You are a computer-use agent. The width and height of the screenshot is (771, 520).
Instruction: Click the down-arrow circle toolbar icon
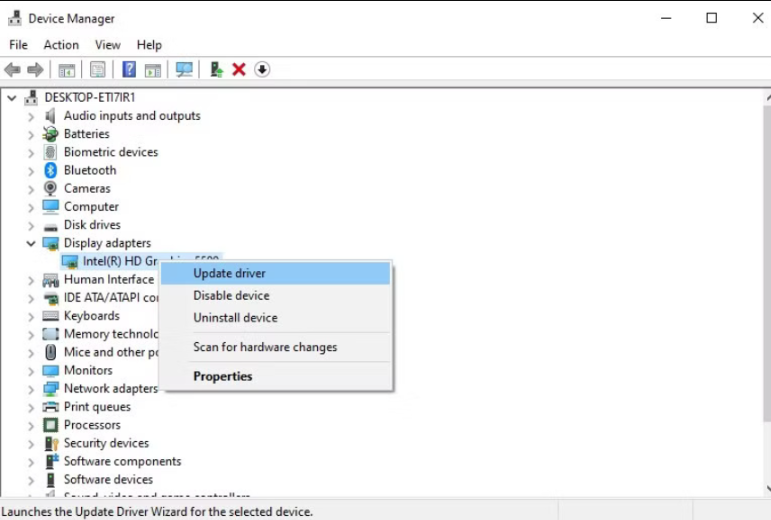(262, 69)
